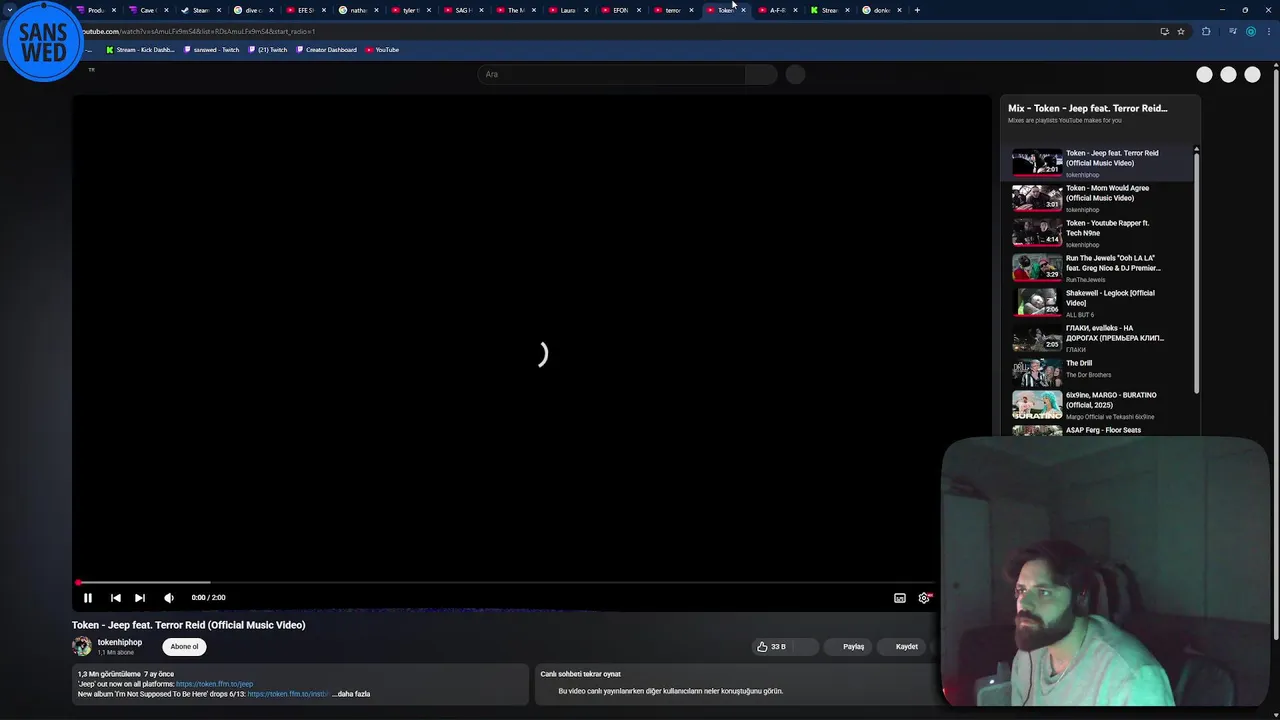1280x720 pixels.
Task: Switch to the tyler browser tab
Action: pos(410,10)
